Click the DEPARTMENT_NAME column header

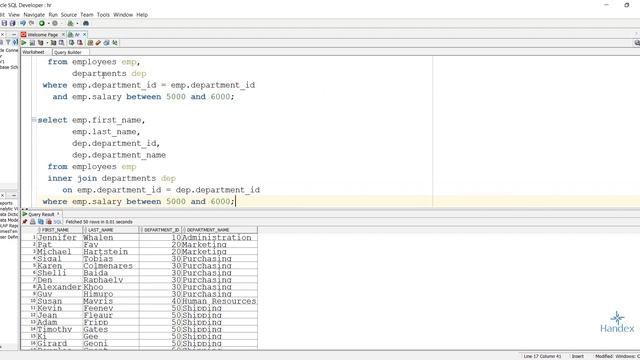220,230
